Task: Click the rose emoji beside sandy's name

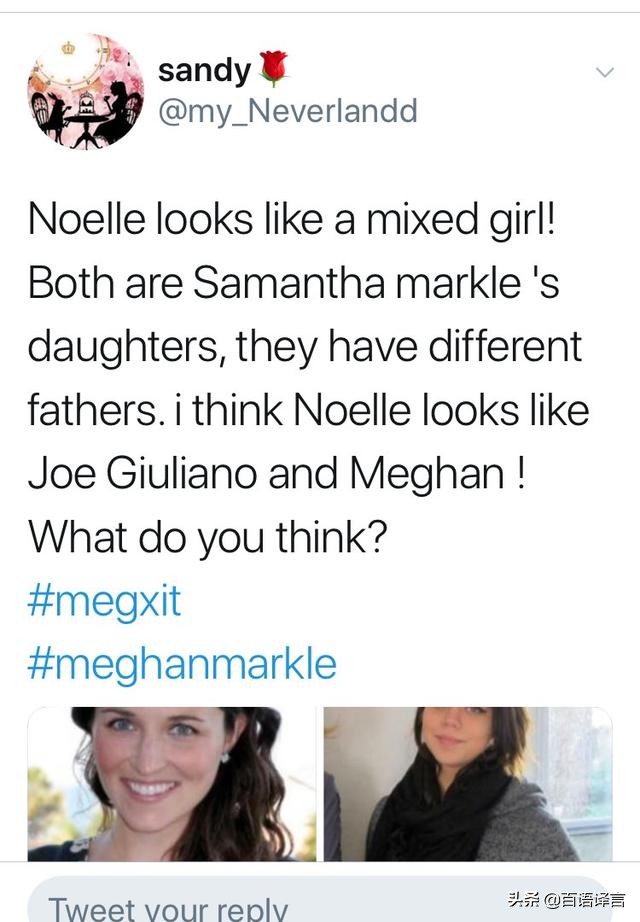Action: [x=272, y=66]
